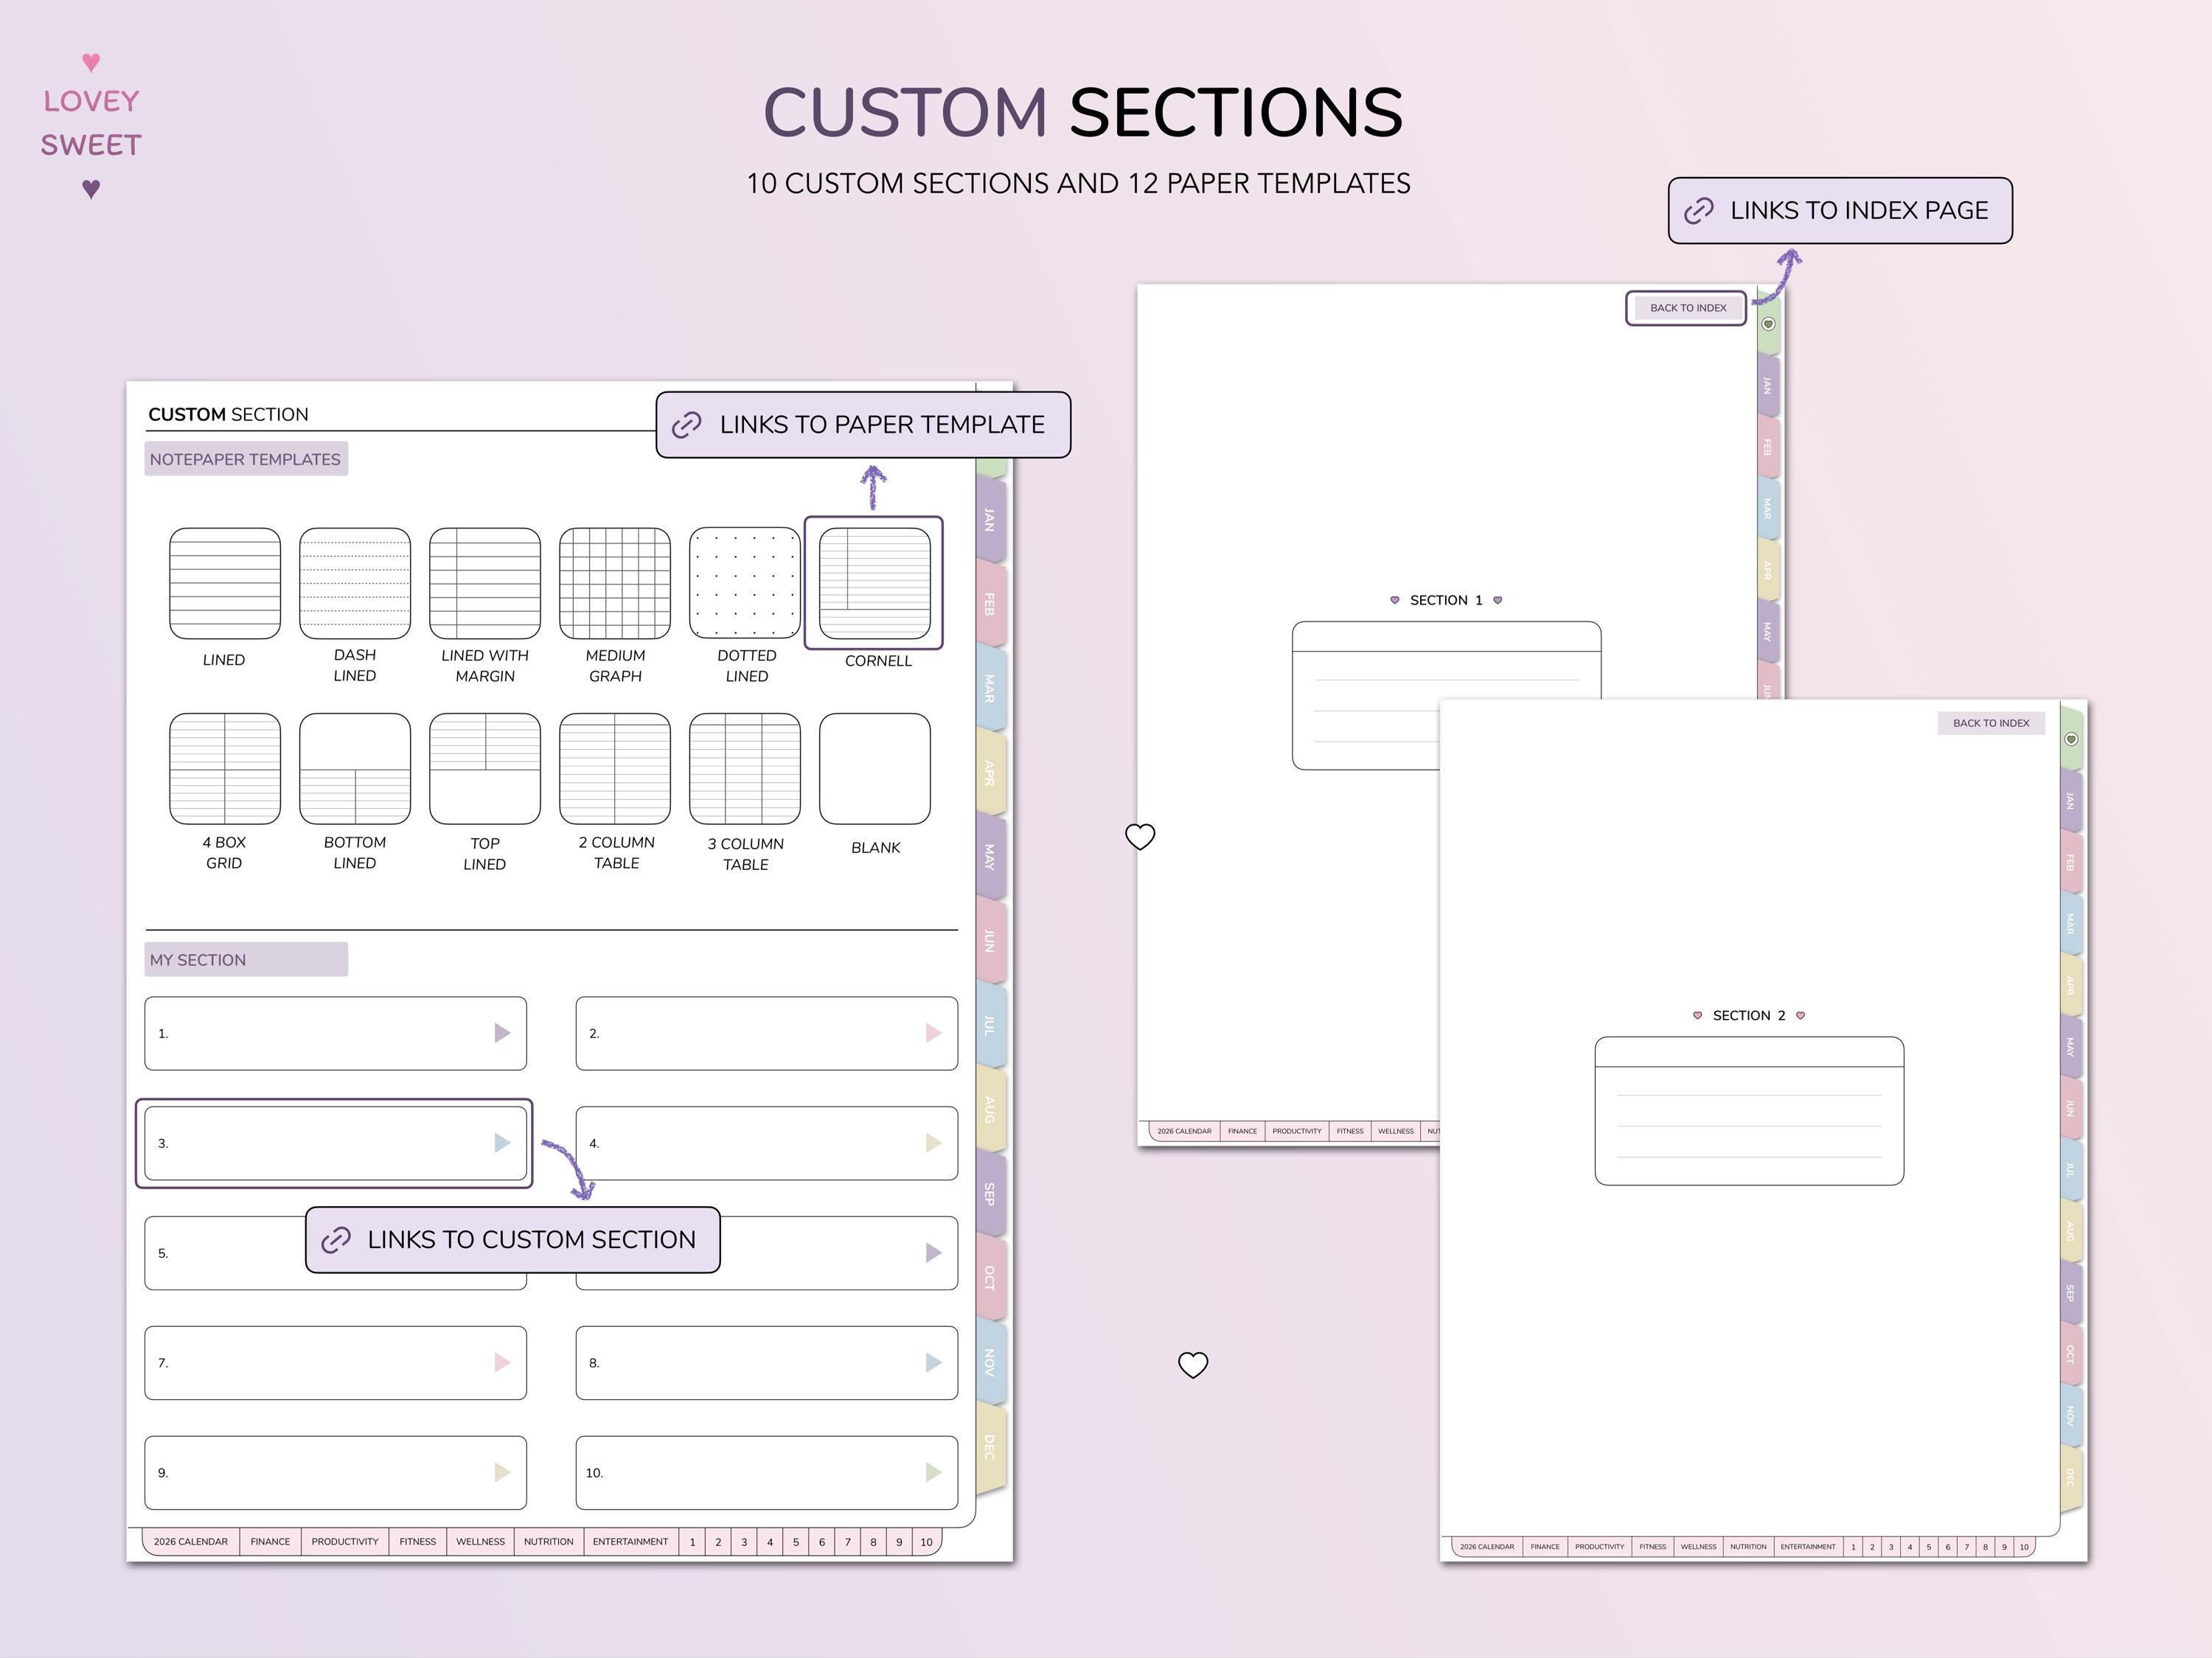Pick the 3 Column Table template icon
The image size is (2212, 1658).
tap(745, 768)
